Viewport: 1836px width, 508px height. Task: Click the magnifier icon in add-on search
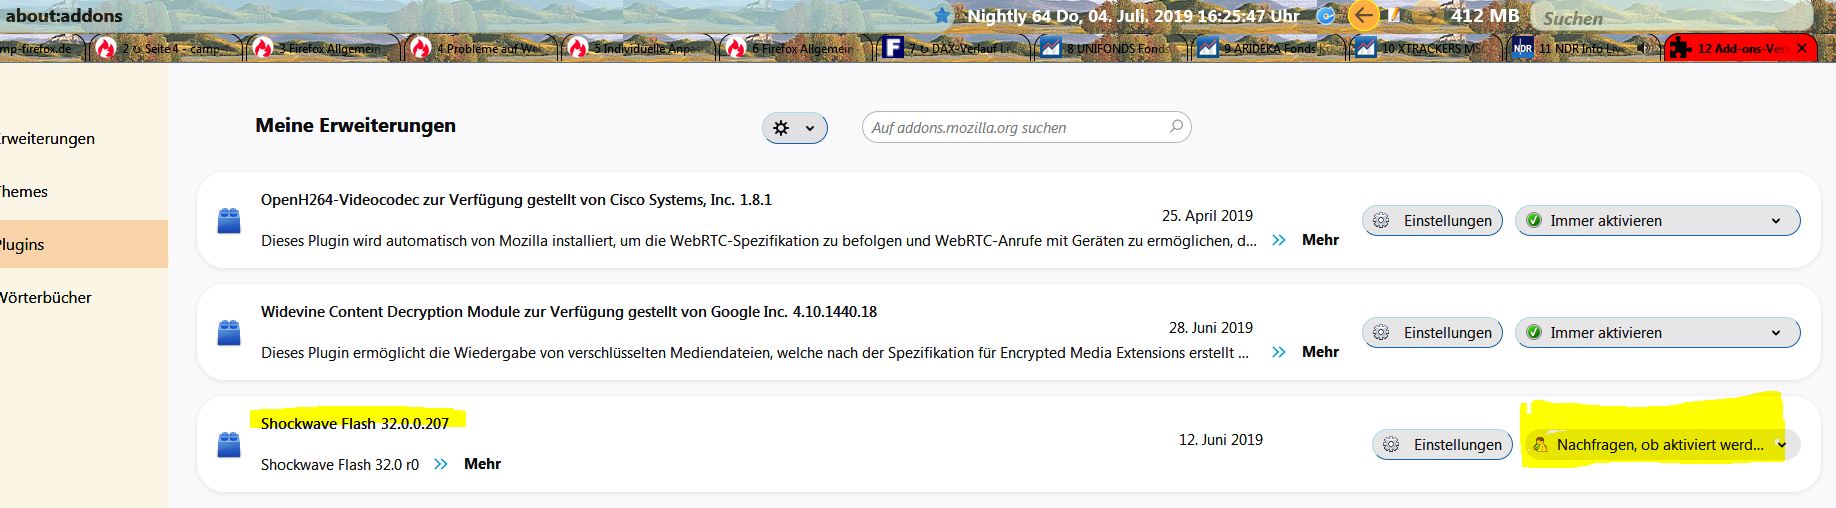1176,126
